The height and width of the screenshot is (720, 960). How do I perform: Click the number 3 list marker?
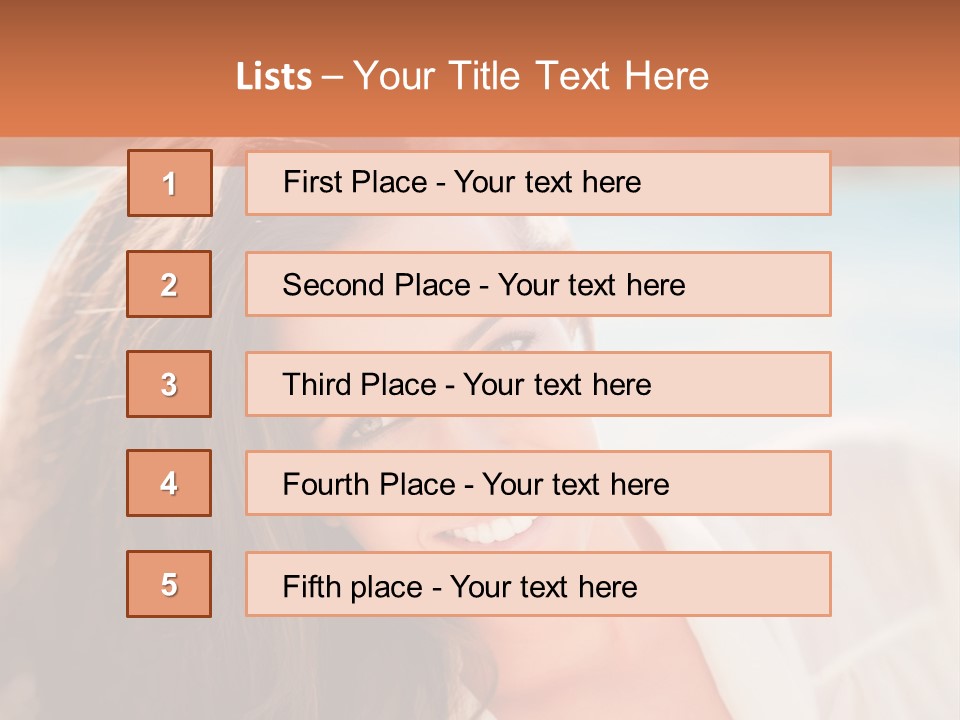[169, 384]
